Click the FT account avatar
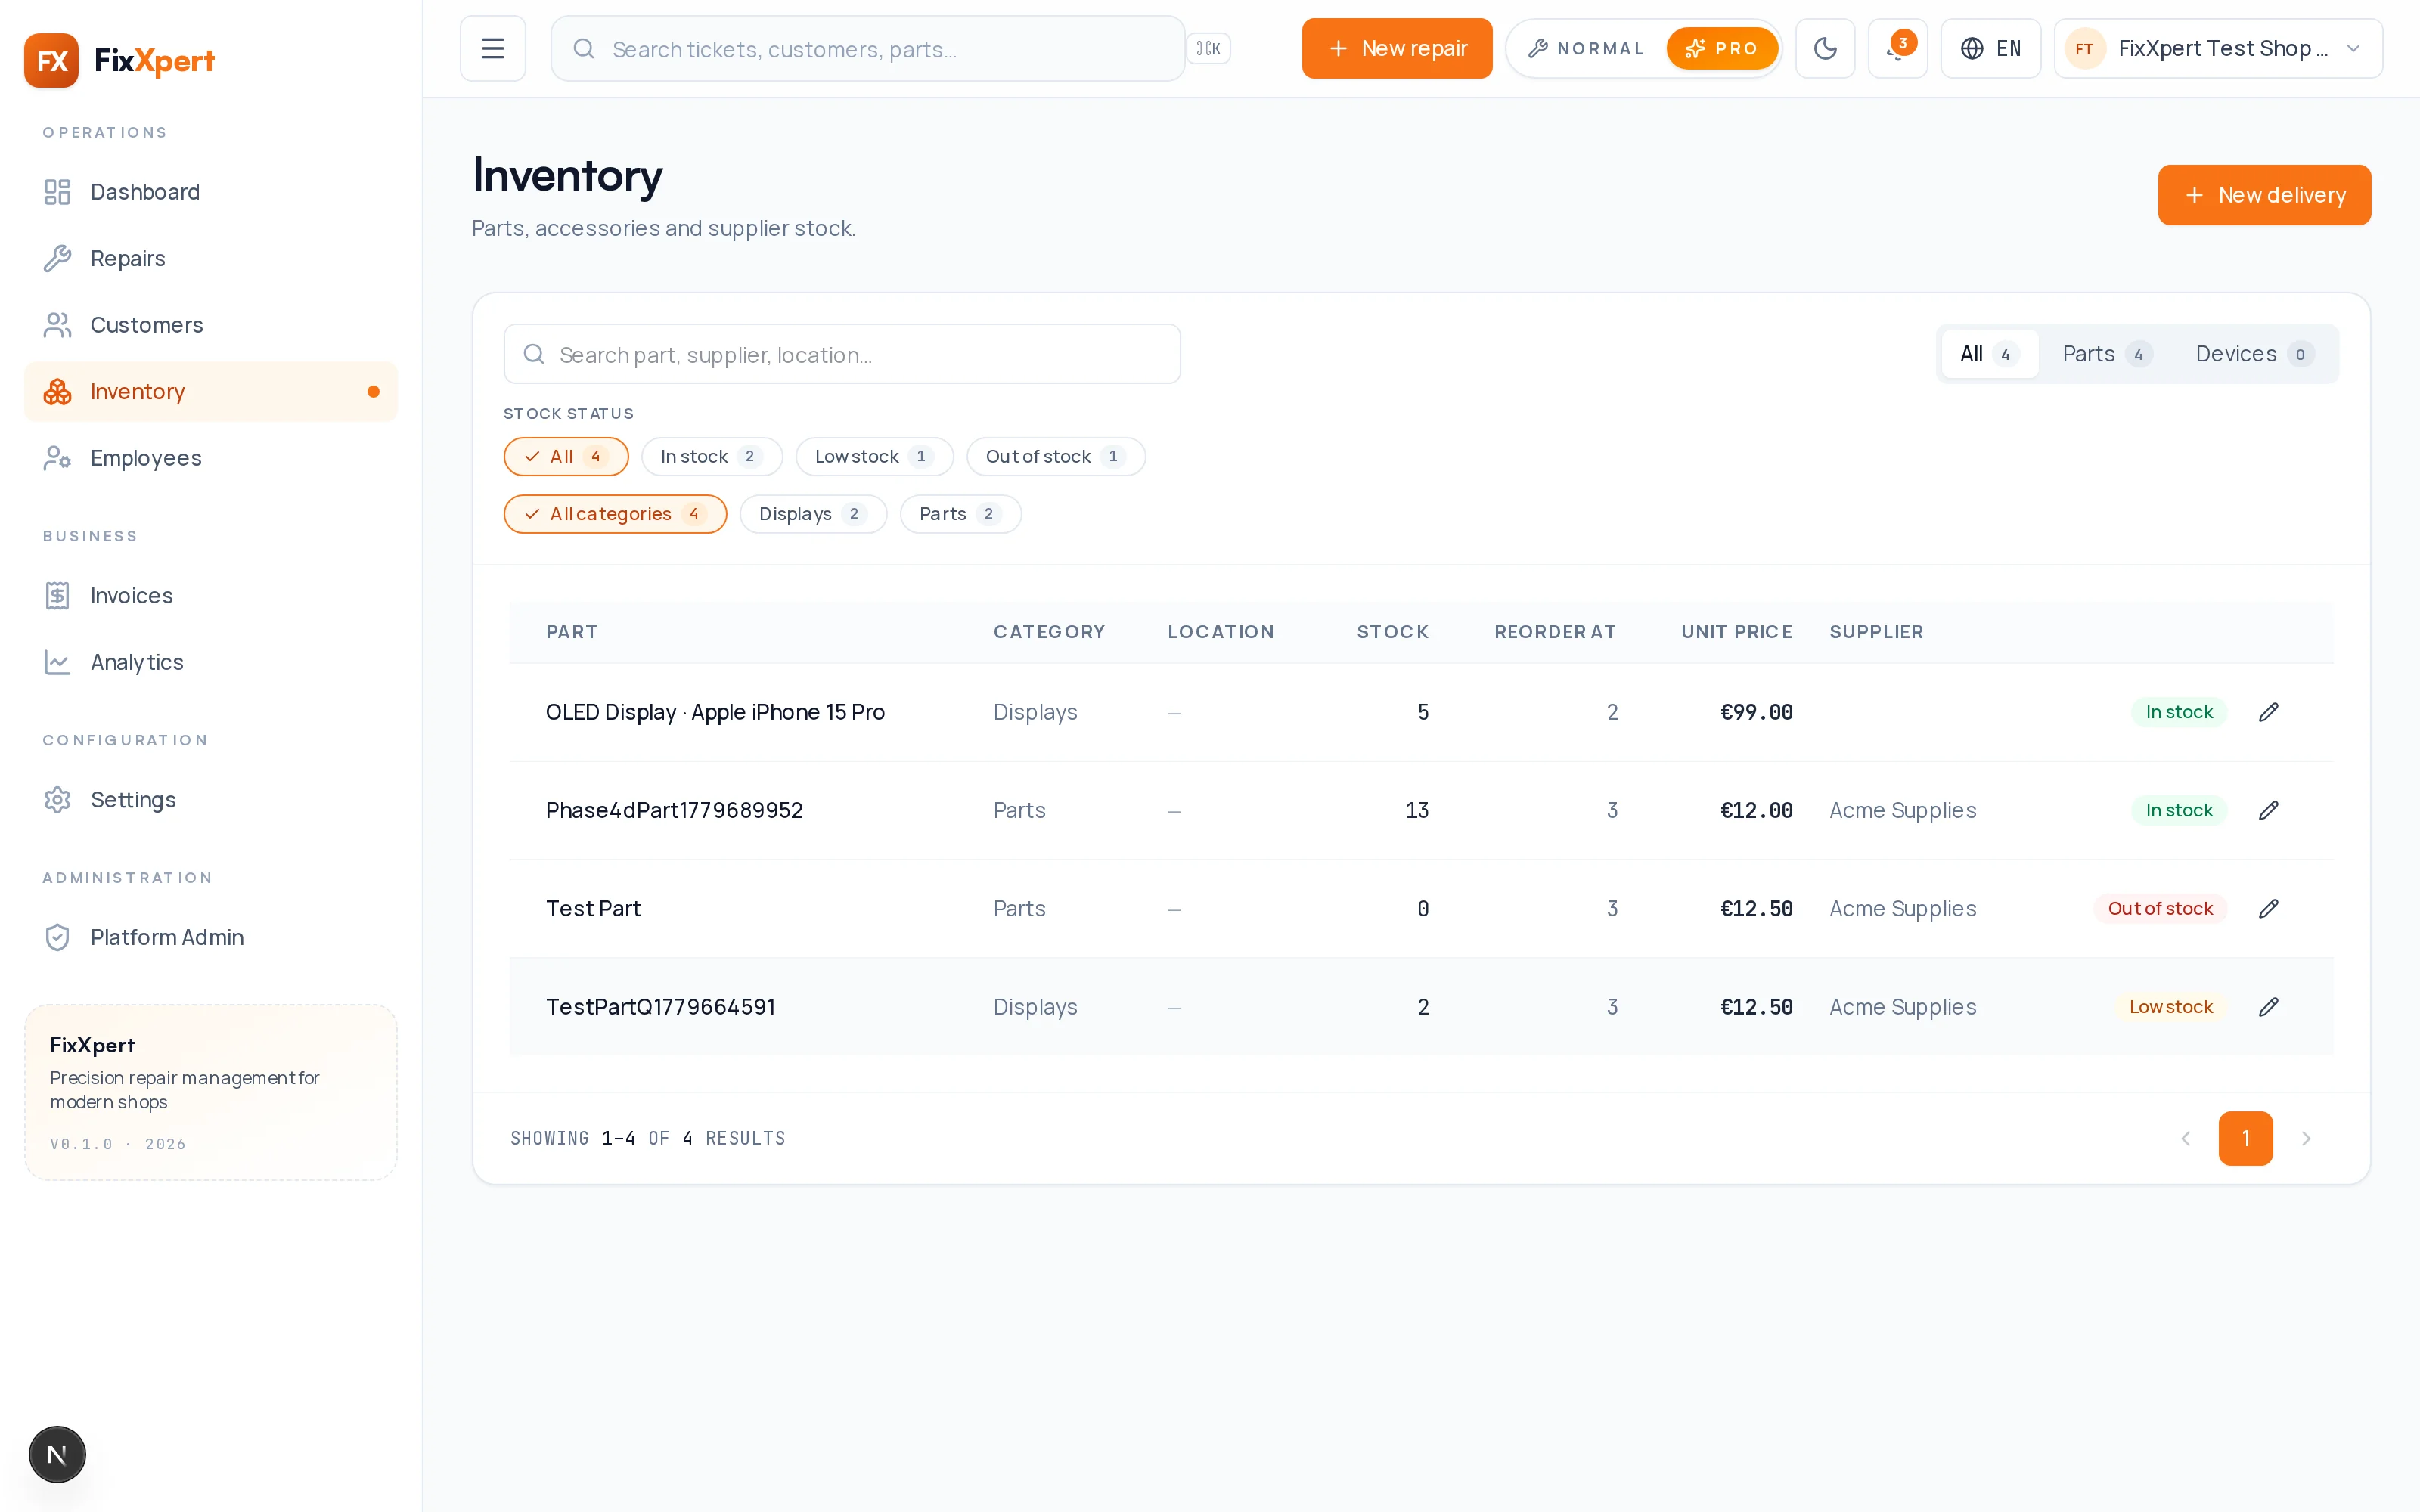2420x1512 pixels. click(2084, 48)
